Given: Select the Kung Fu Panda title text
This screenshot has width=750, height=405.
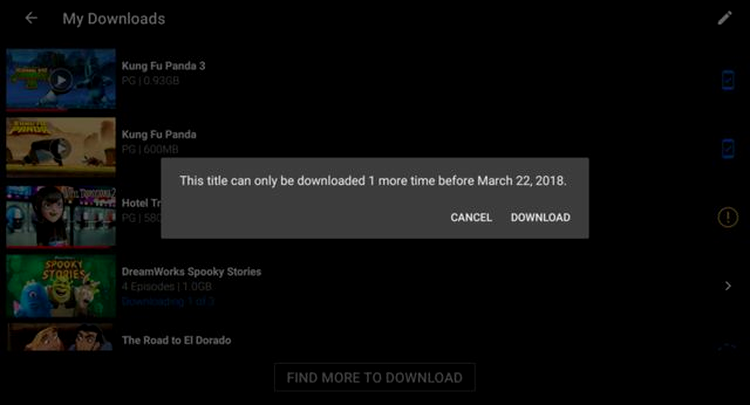Looking at the screenshot, I should [x=159, y=134].
